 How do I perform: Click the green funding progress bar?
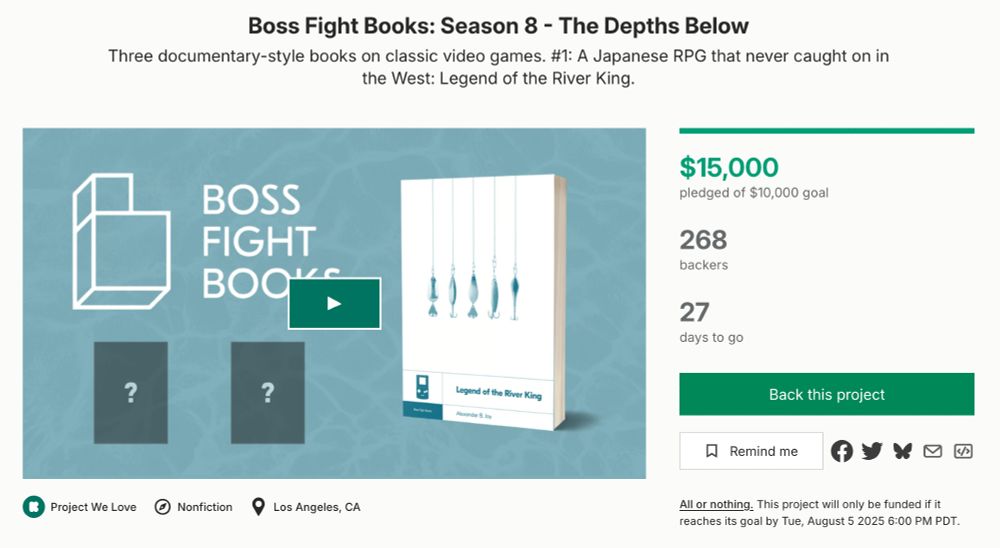coord(826,130)
